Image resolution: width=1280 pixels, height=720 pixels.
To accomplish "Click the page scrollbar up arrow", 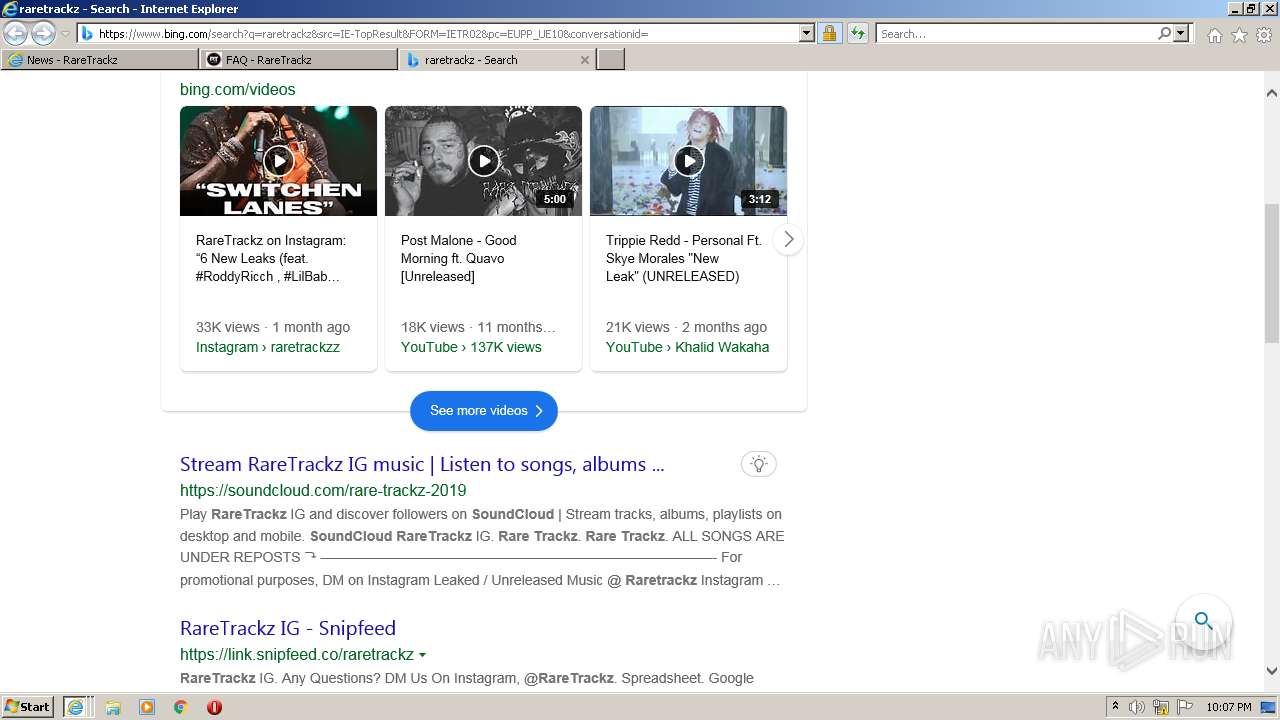I will (1272, 92).
